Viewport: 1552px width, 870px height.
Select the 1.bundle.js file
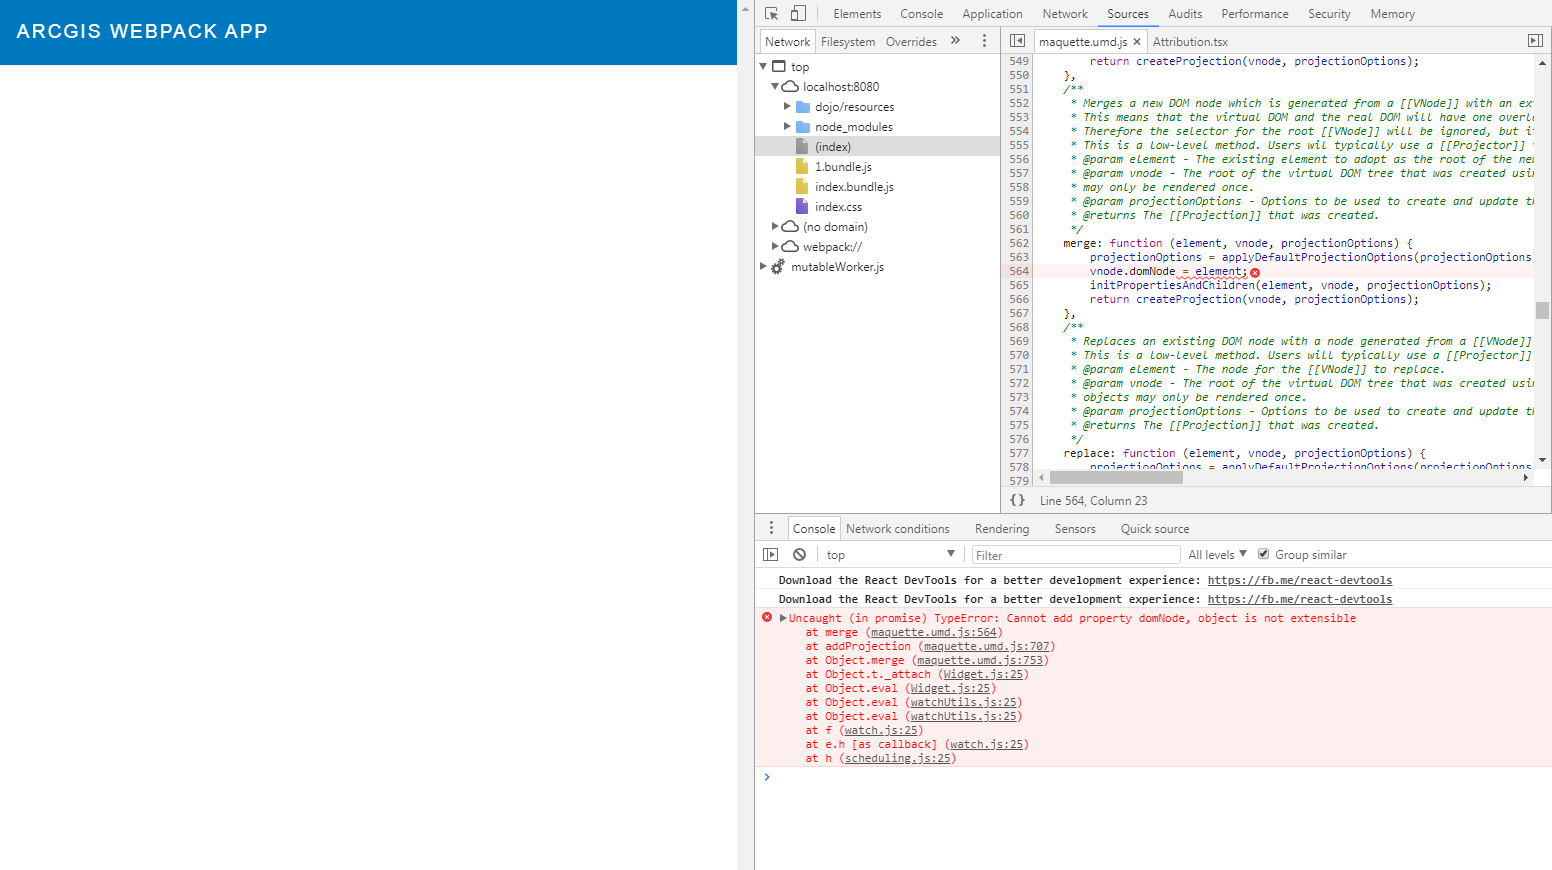[x=843, y=167]
